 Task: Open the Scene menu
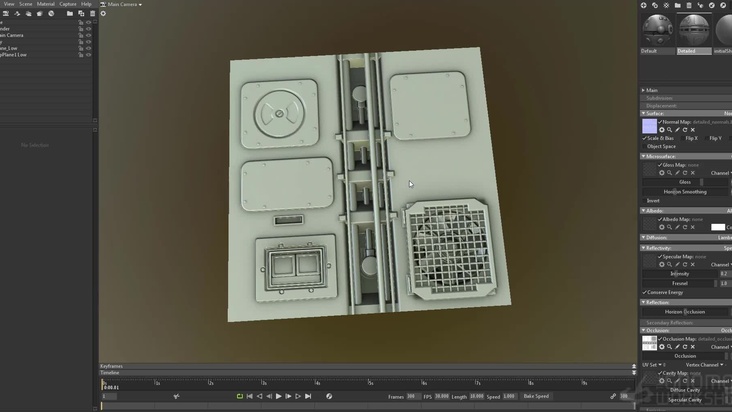click(26, 4)
